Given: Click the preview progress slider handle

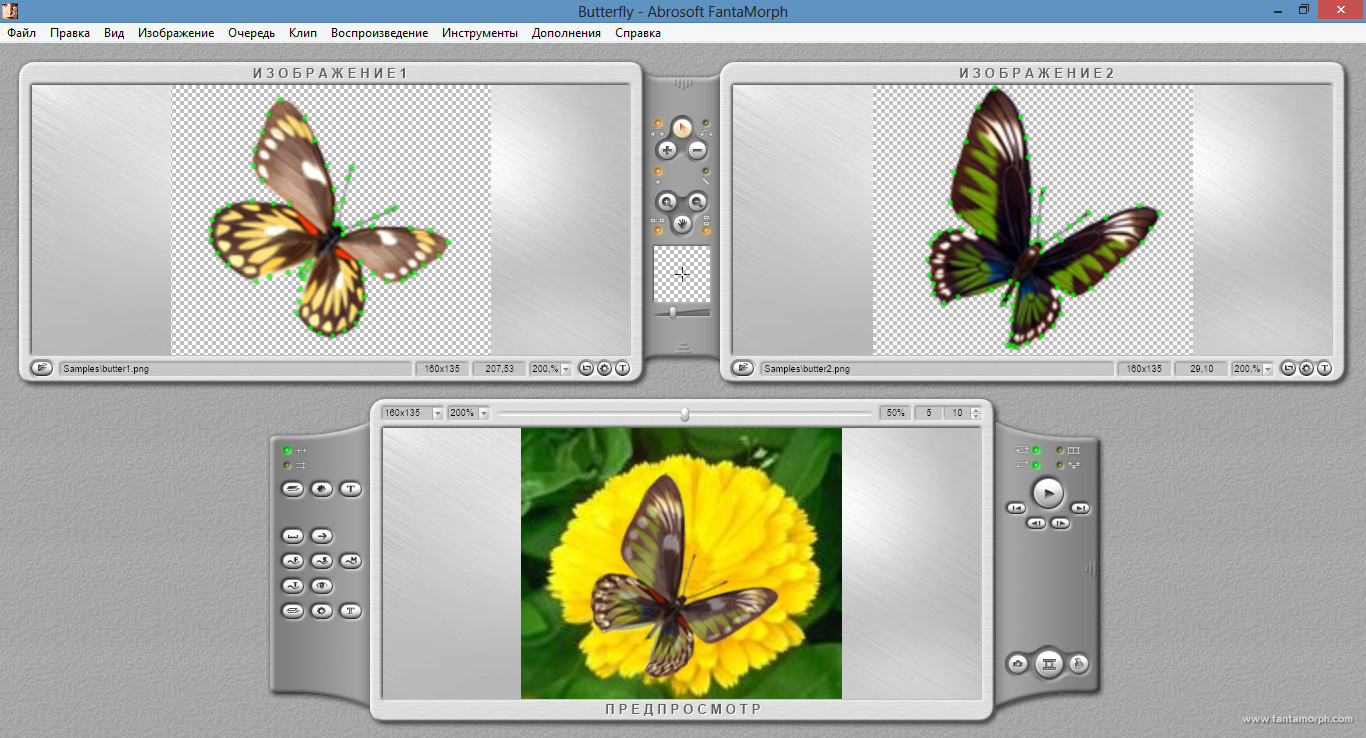Looking at the screenshot, I should 685,414.
